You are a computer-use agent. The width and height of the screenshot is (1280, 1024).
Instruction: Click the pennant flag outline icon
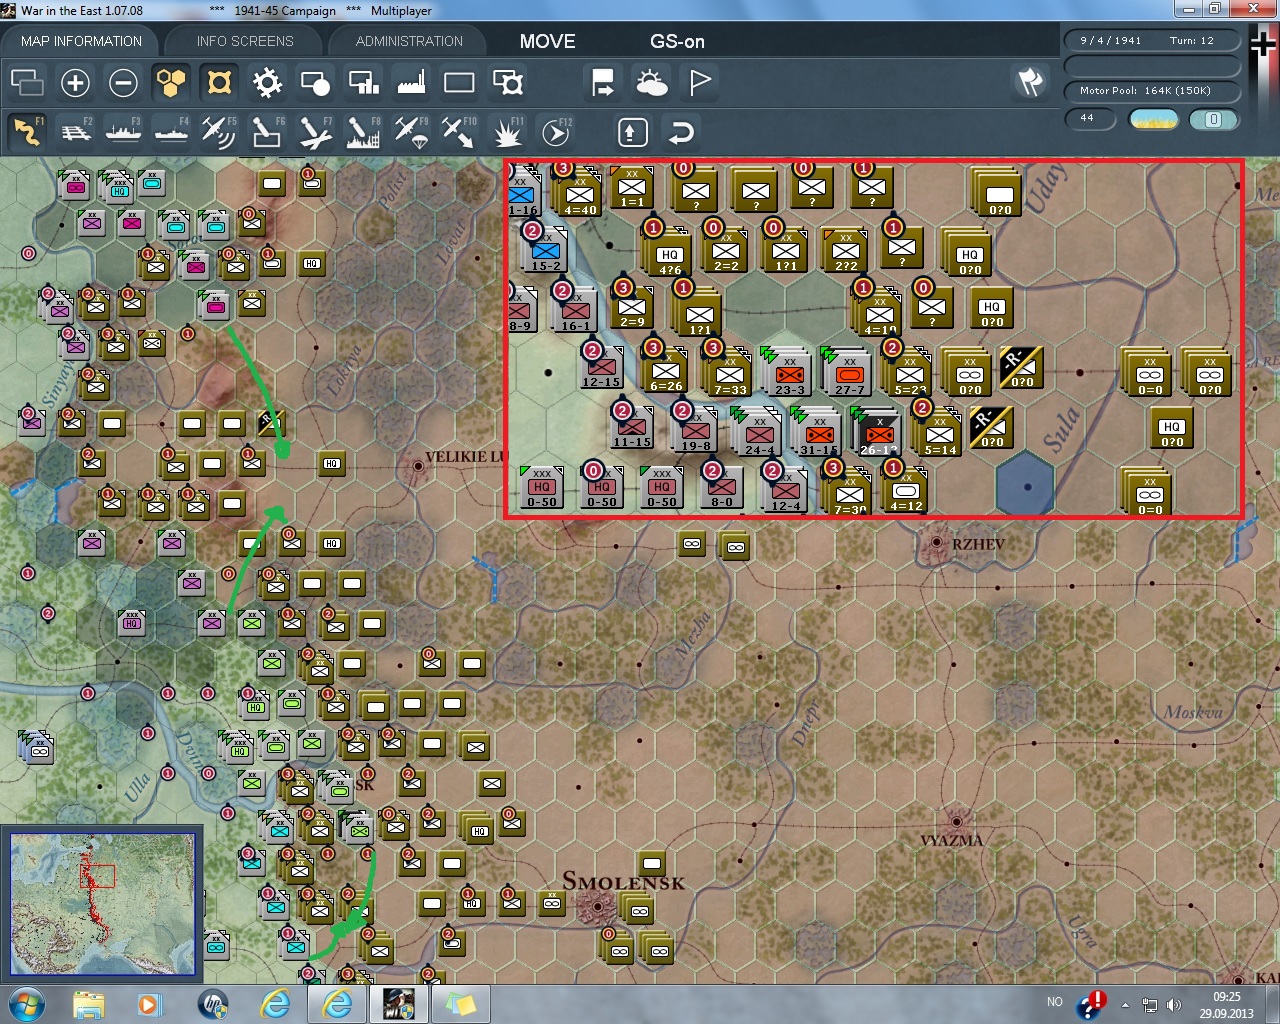pos(700,83)
